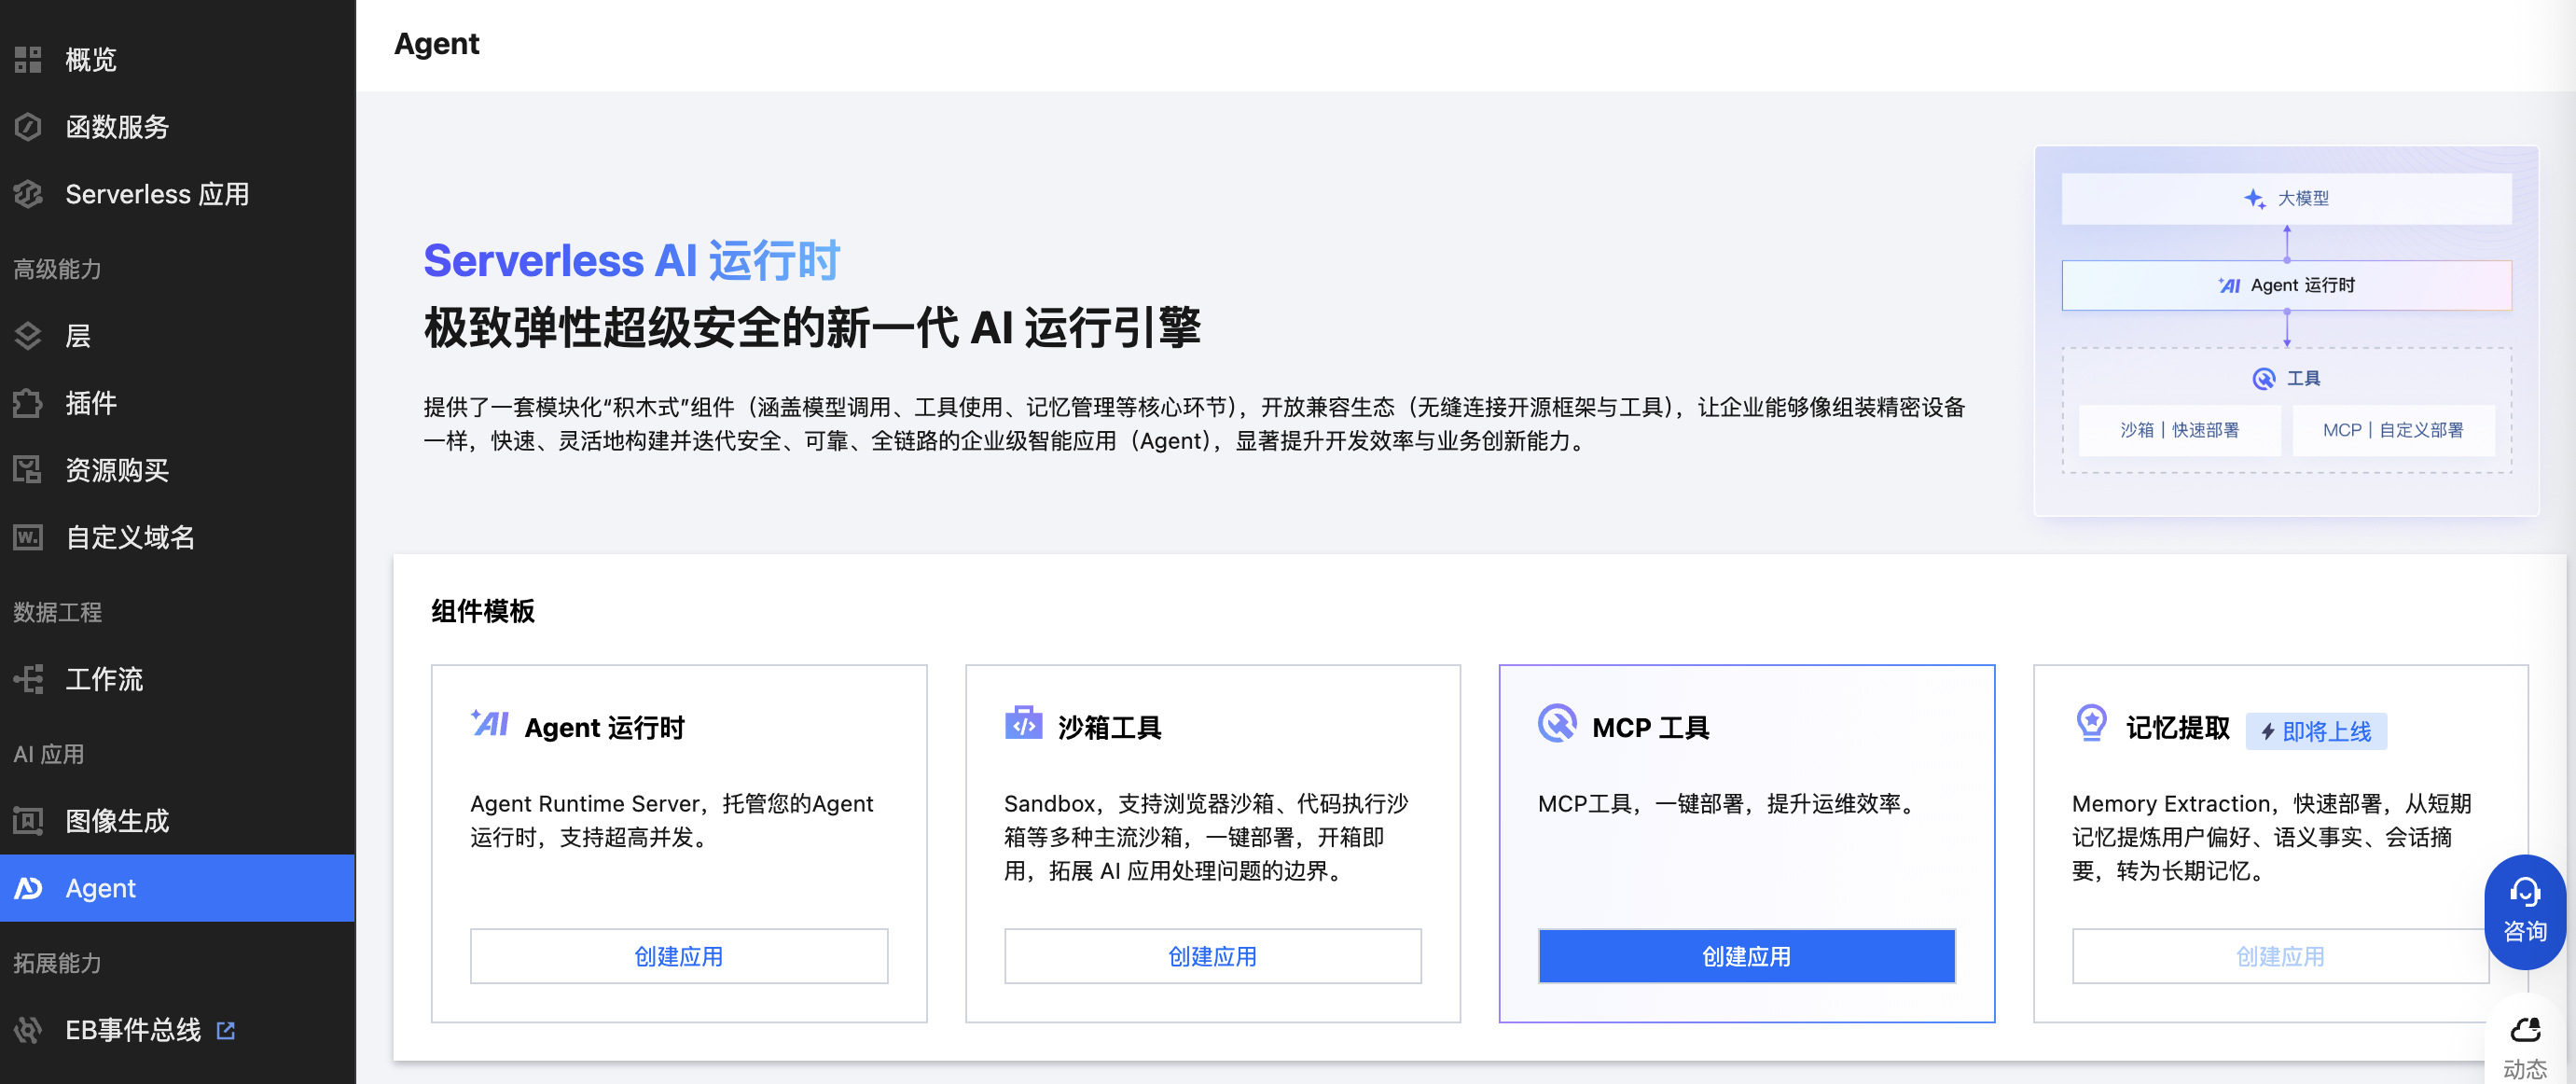Click the 层 layers icon

click(28, 336)
